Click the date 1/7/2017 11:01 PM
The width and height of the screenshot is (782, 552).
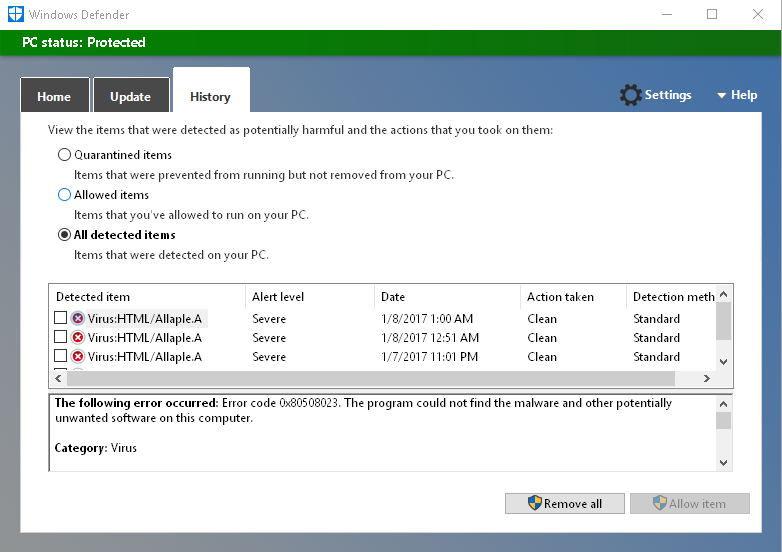tap(429, 357)
